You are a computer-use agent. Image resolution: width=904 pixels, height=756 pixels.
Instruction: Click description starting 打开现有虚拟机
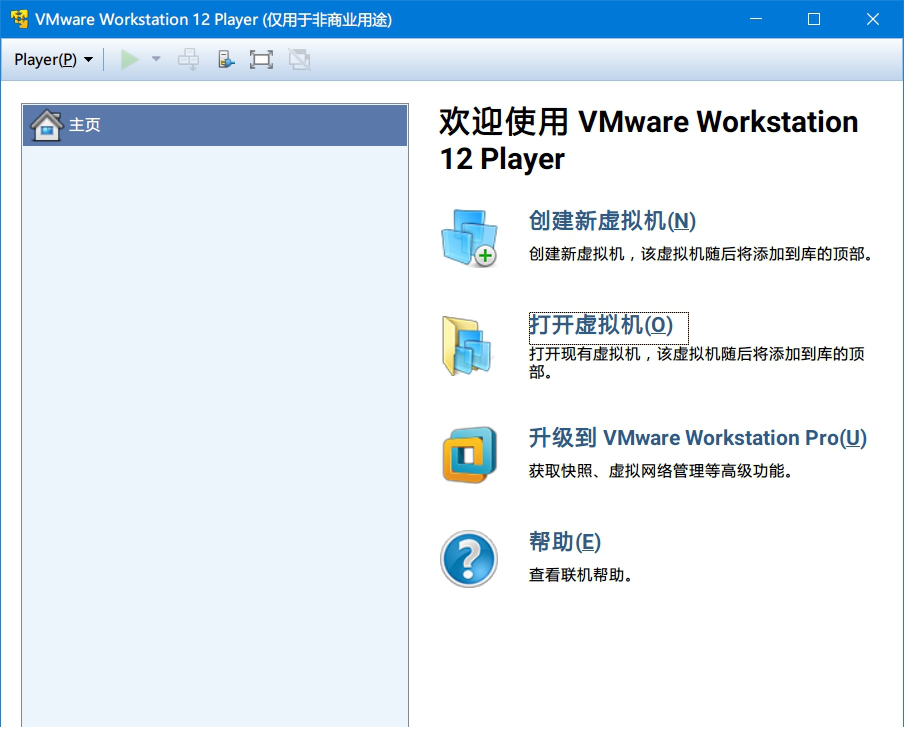[696, 363]
